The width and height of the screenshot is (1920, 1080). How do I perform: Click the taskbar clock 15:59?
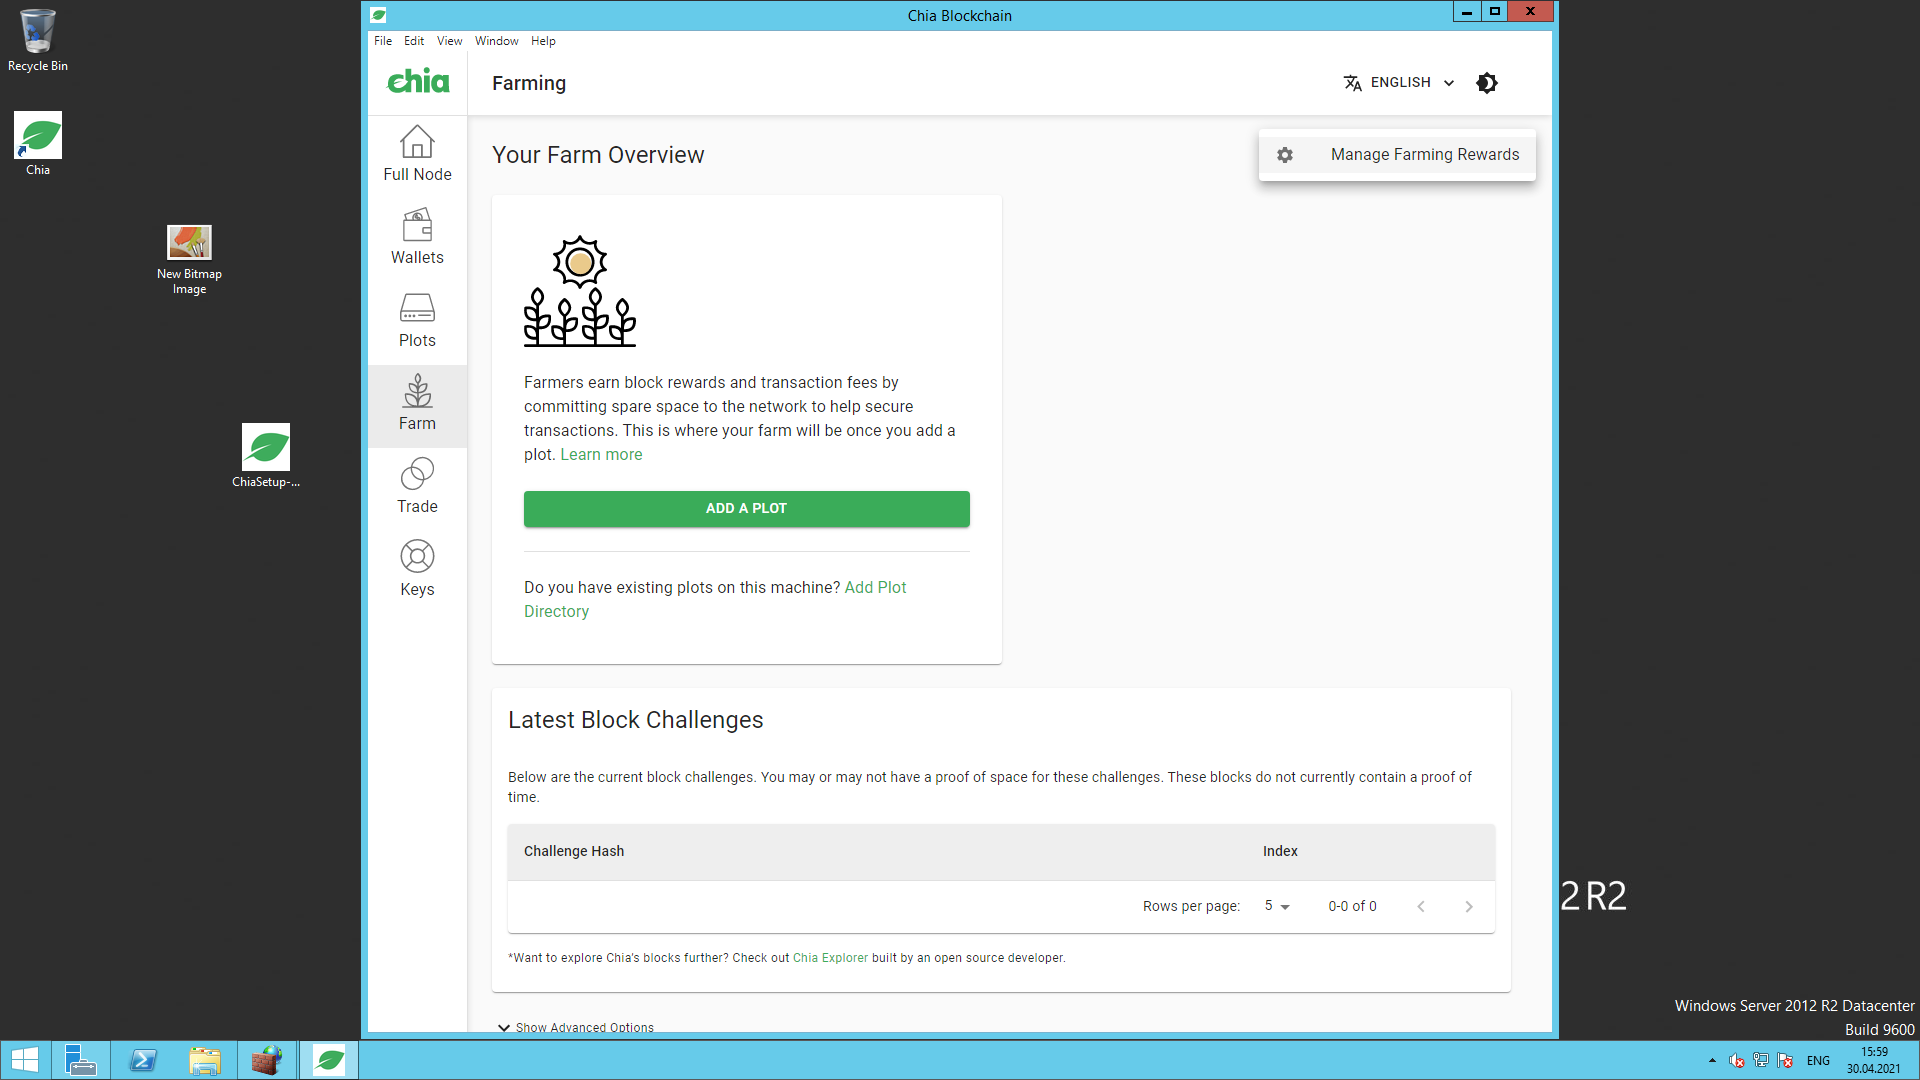[x=1874, y=1060]
